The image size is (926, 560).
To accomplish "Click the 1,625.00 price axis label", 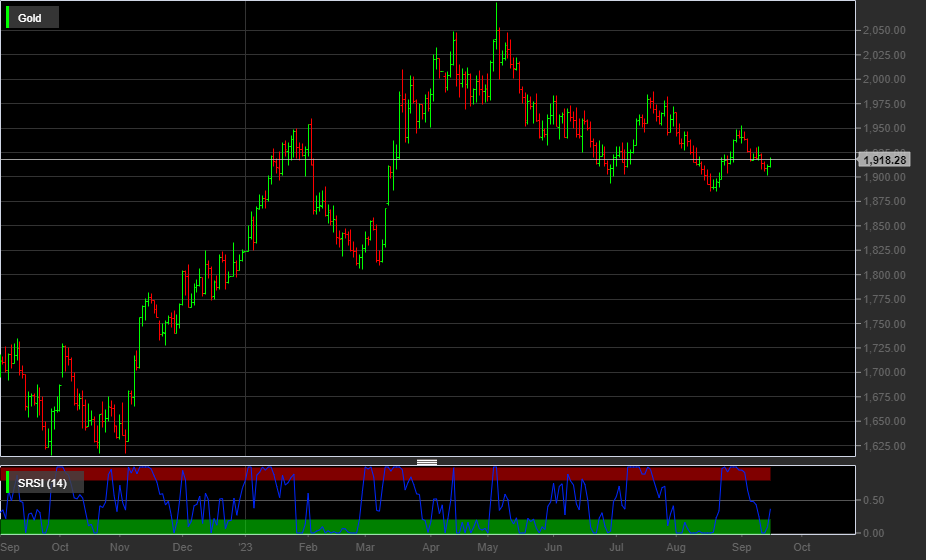I will pyautogui.click(x=884, y=446).
